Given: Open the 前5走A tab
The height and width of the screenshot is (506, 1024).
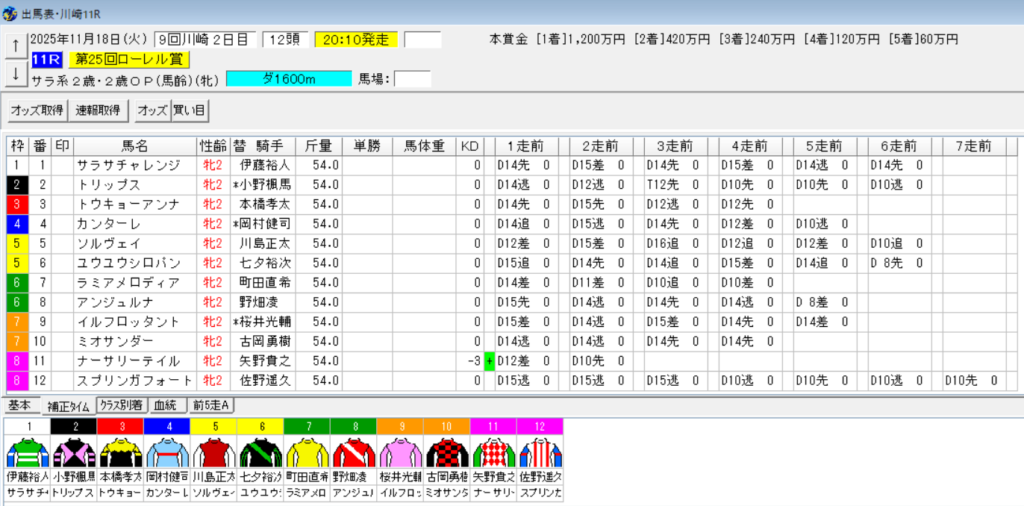Looking at the screenshot, I should [212, 405].
